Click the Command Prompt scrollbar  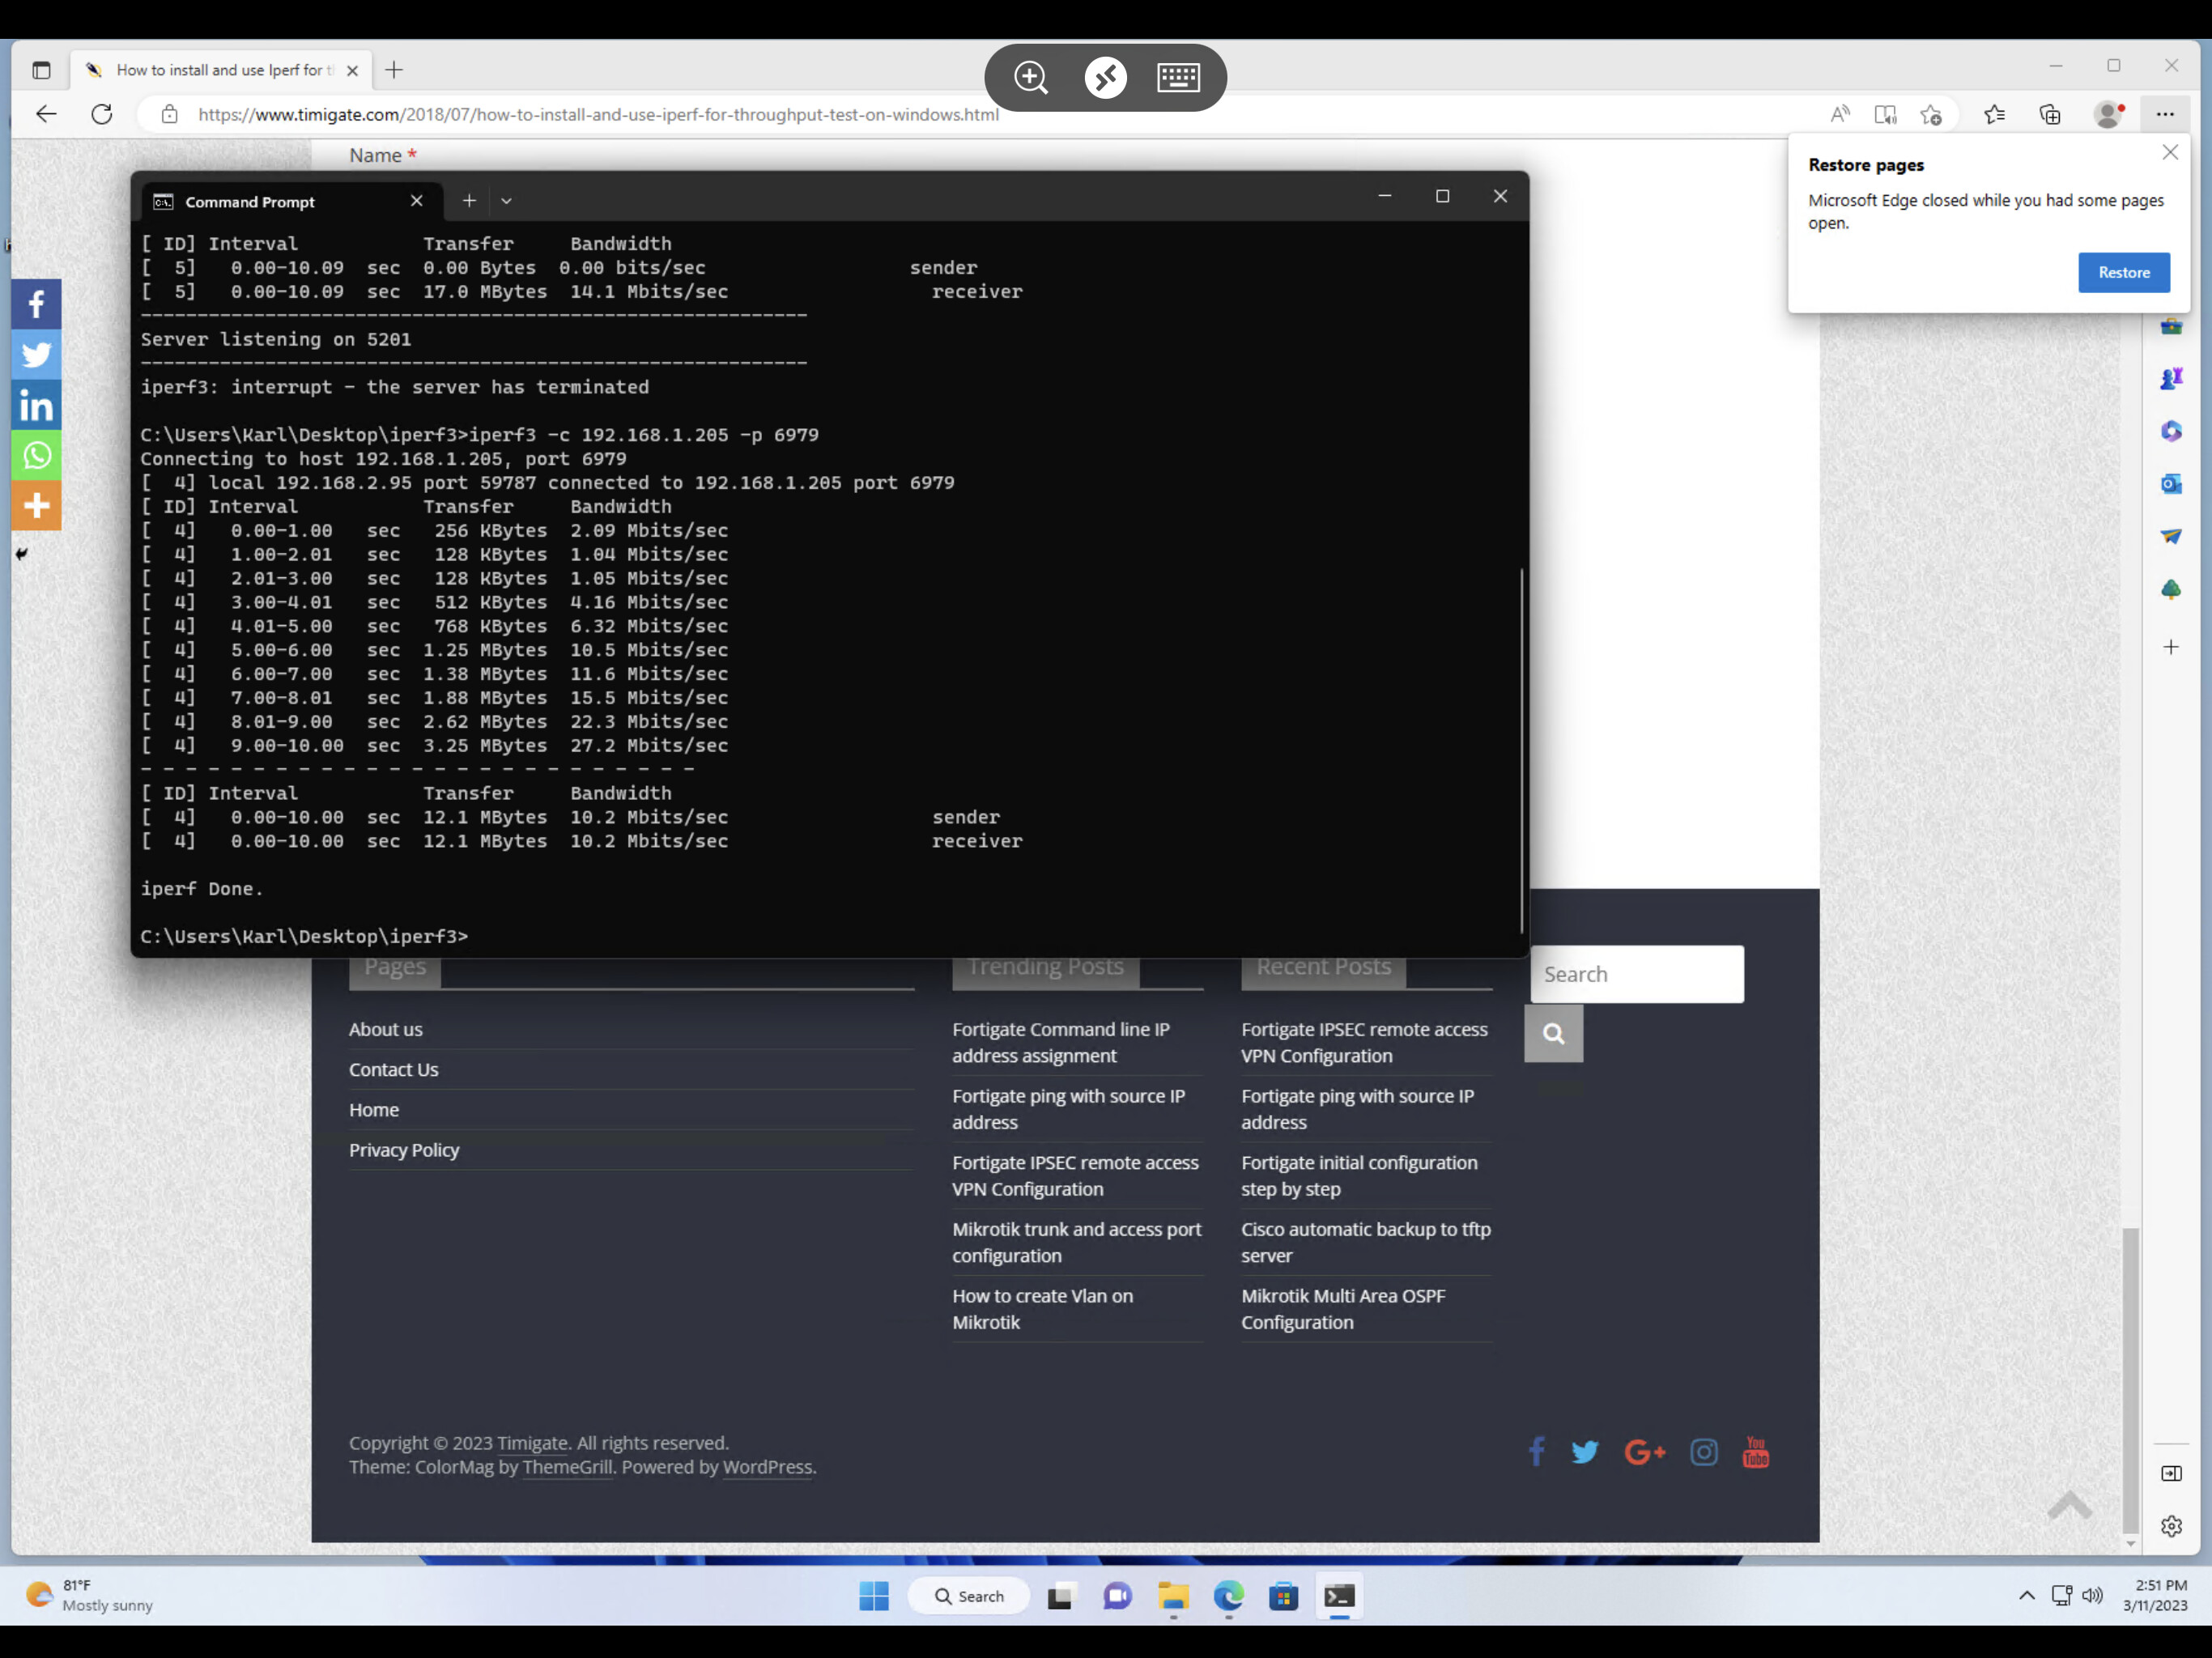(1521, 750)
